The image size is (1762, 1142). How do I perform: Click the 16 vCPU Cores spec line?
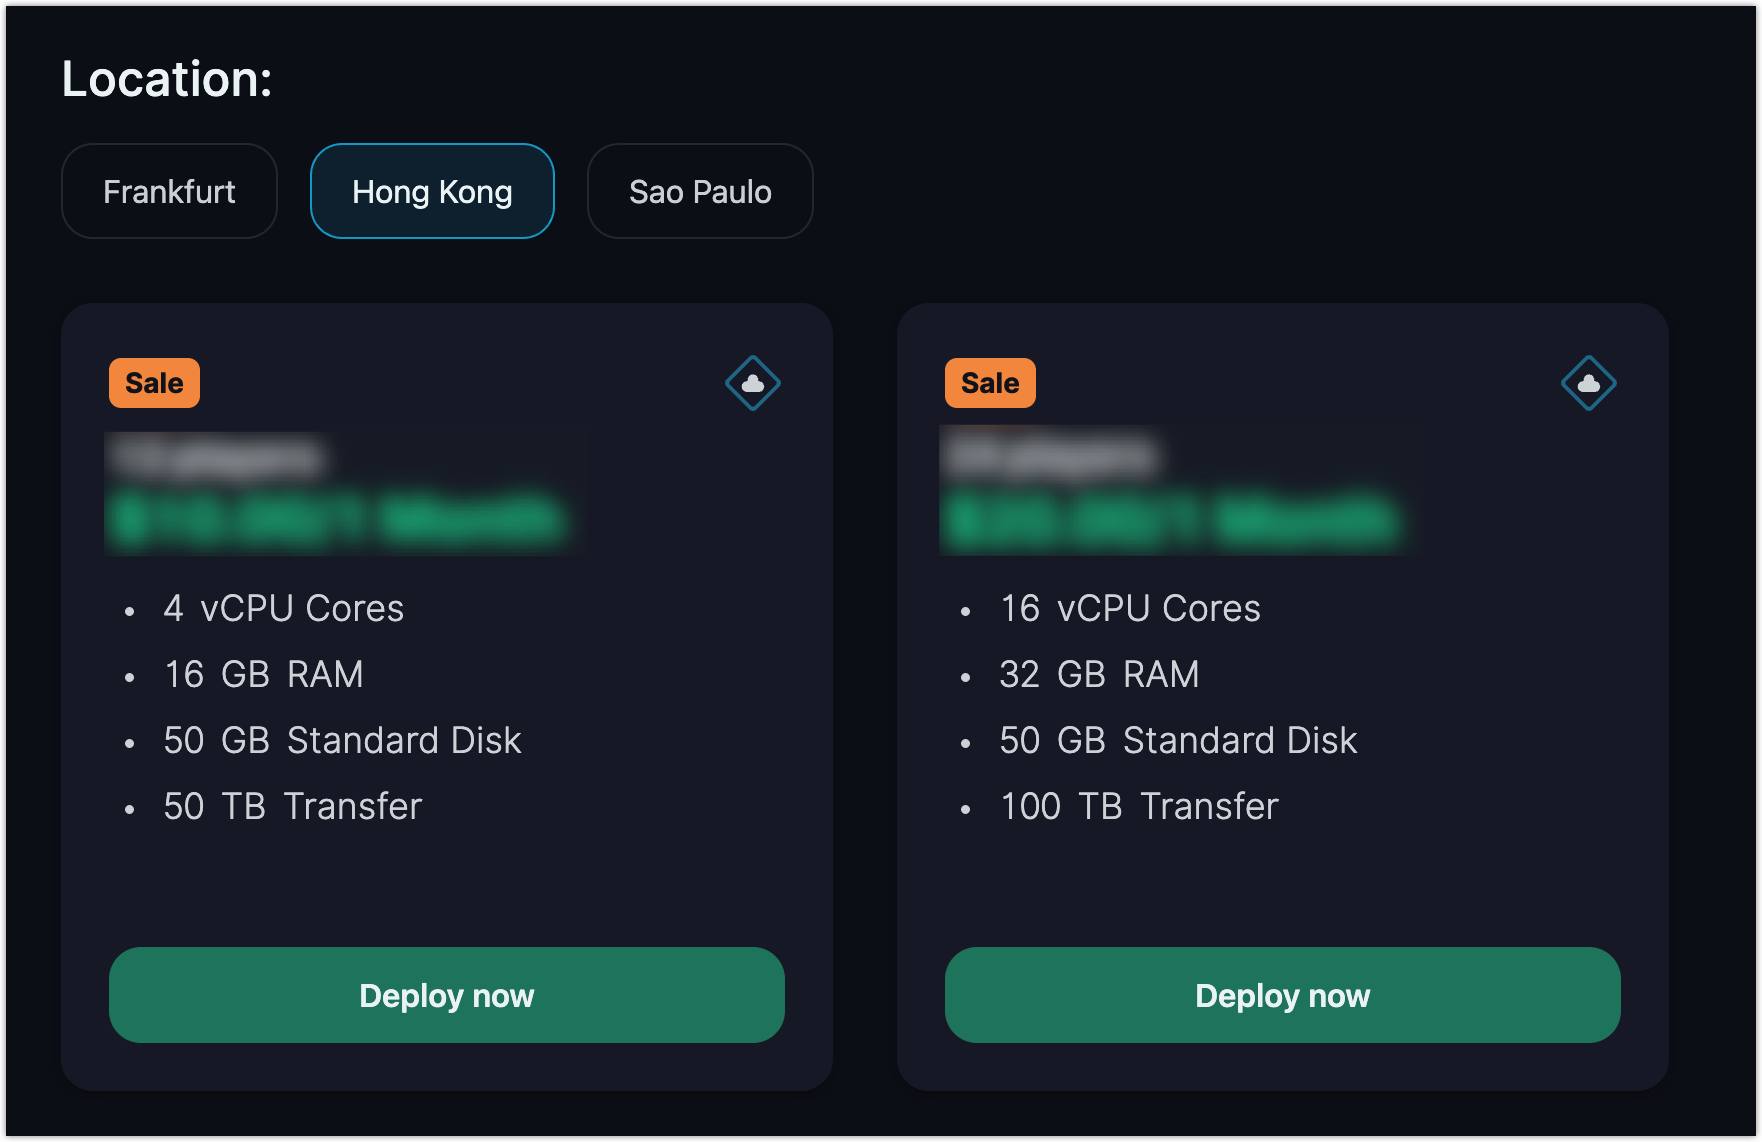pyautogui.click(x=1130, y=608)
